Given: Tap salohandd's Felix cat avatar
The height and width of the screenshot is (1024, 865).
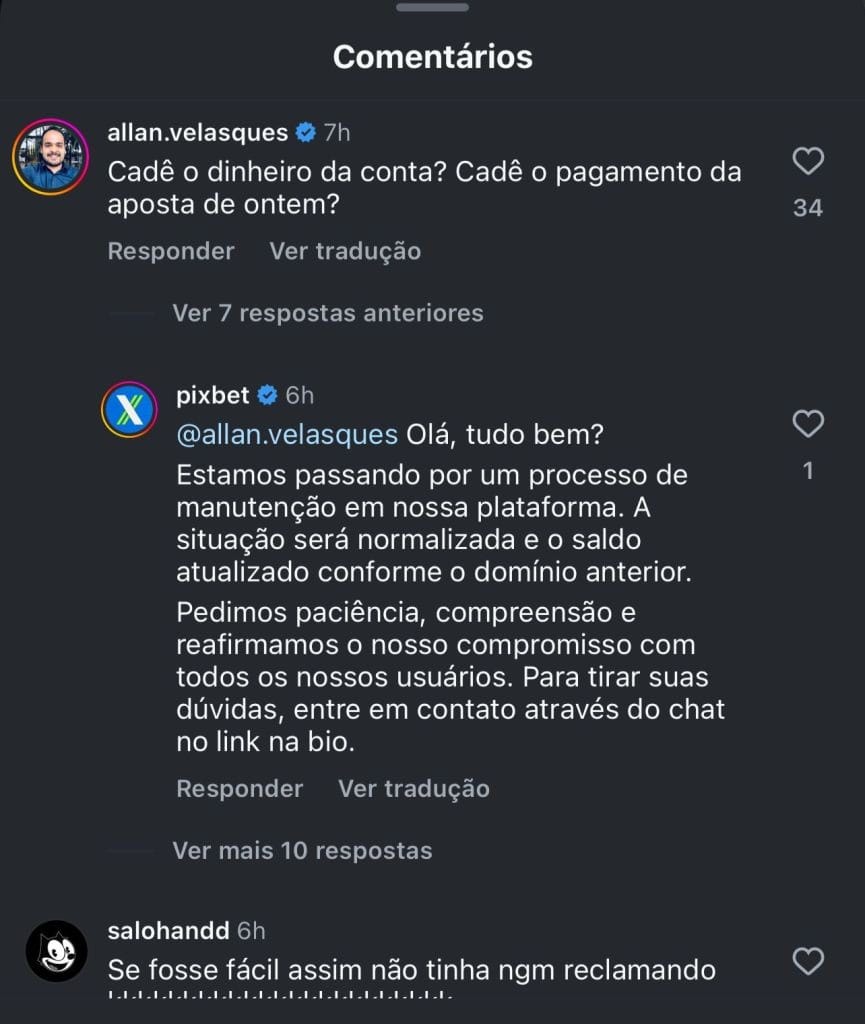Looking at the screenshot, I should pos(56,950).
